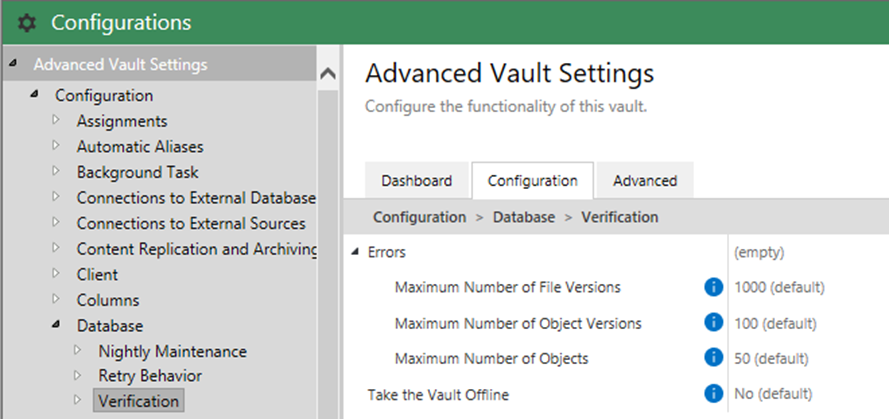Expand Connections to External Database arrow

tap(56, 196)
